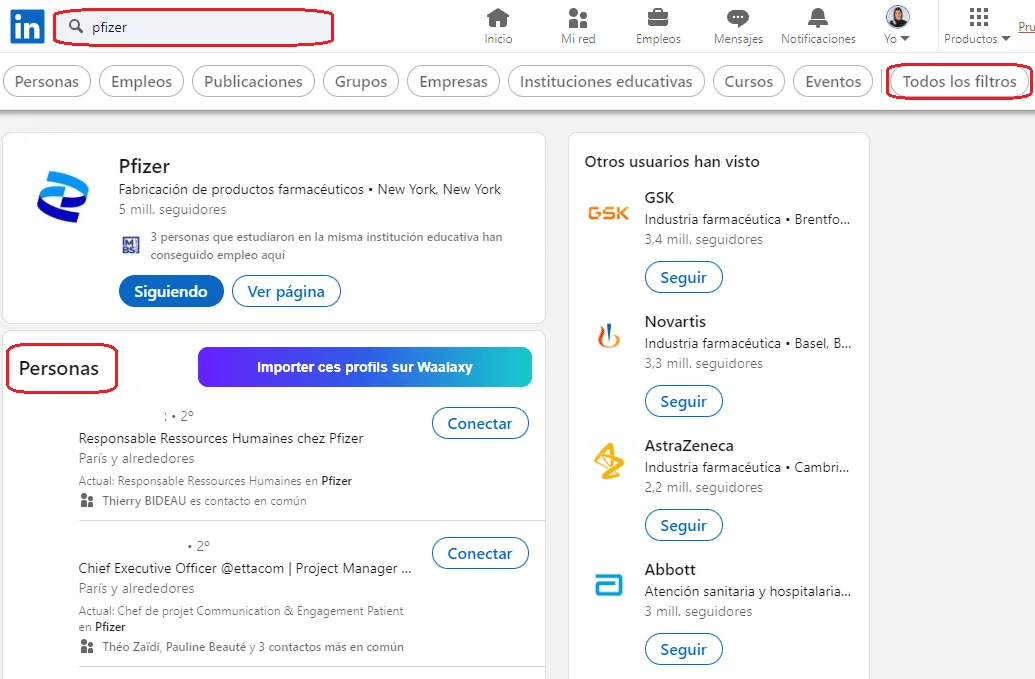
Task: Click Thierry BIDEAU mutual contact text
Action: 204,501
